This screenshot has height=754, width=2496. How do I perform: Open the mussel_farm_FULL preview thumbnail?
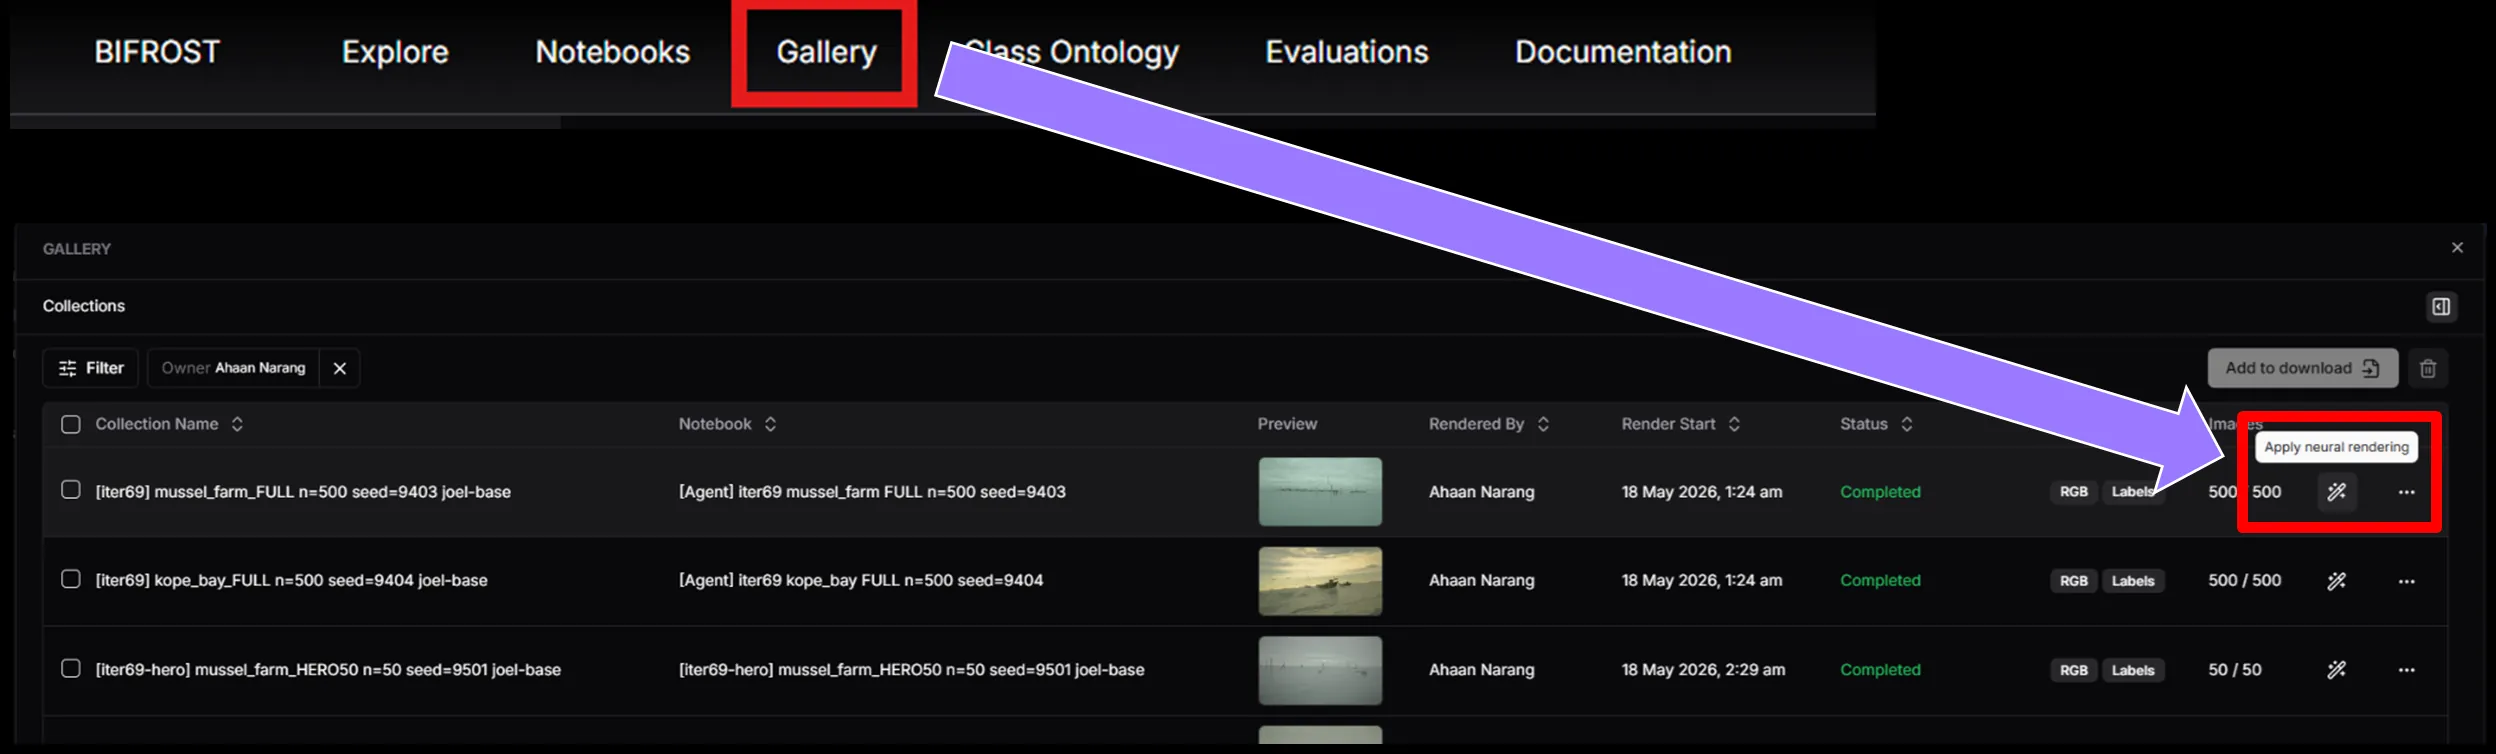click(x=1320, y=492)
